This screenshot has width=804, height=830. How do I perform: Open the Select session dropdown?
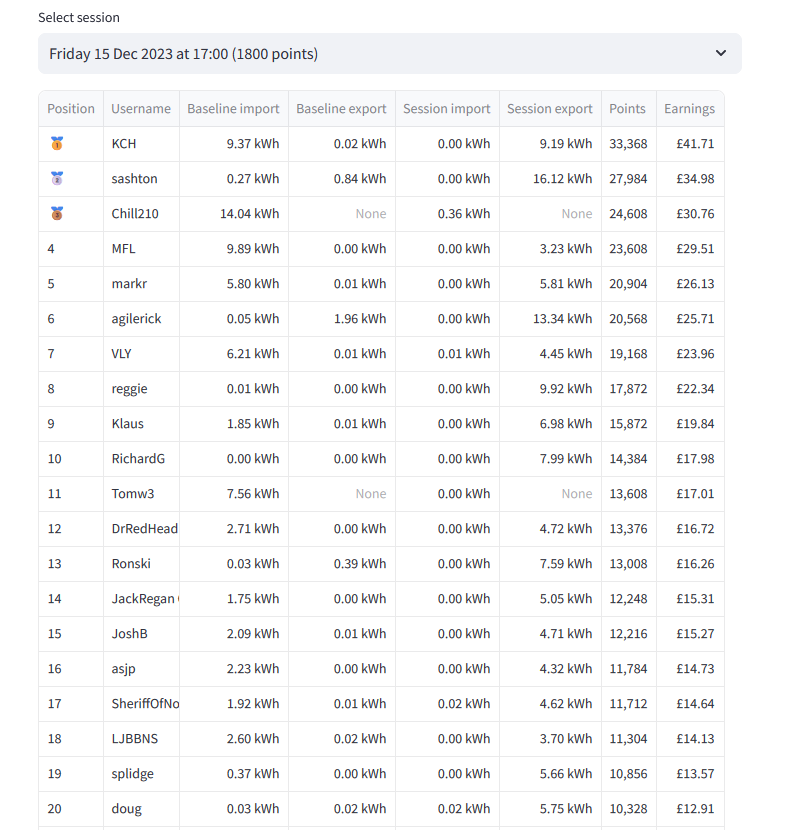(x=390, y=53)
